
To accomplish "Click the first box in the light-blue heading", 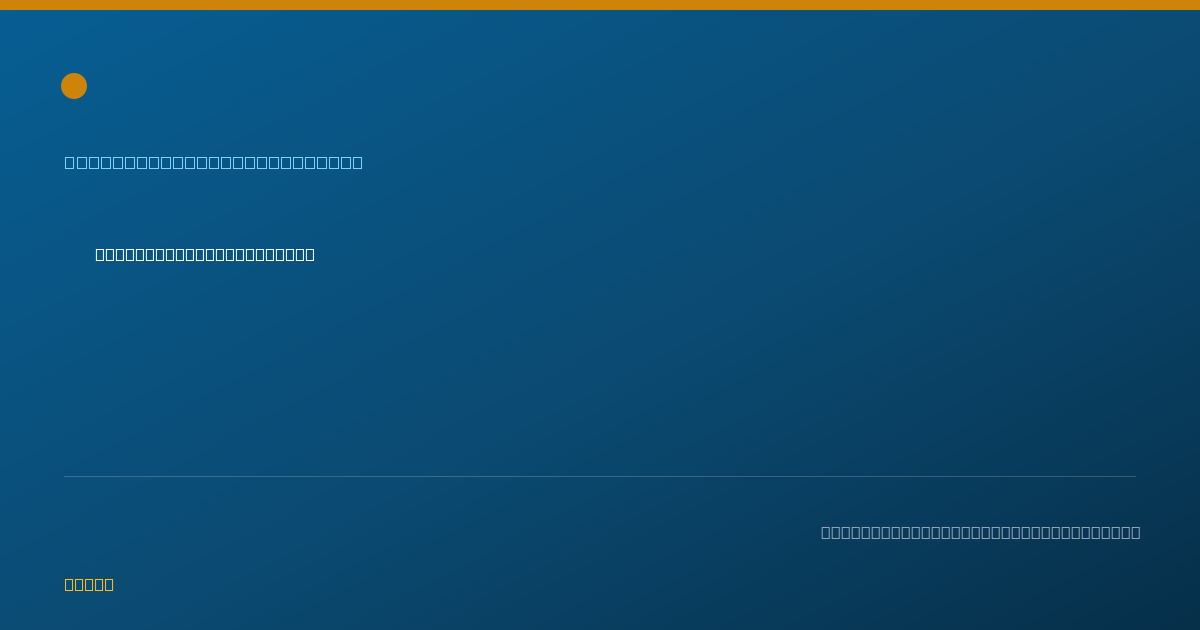I will tap(70, 162).
